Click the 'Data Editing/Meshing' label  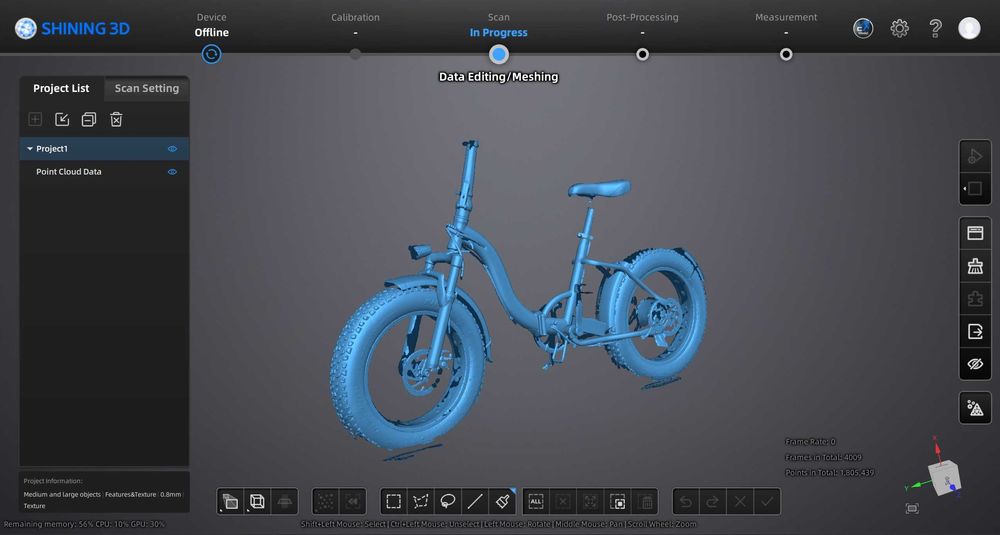point(499,77)
